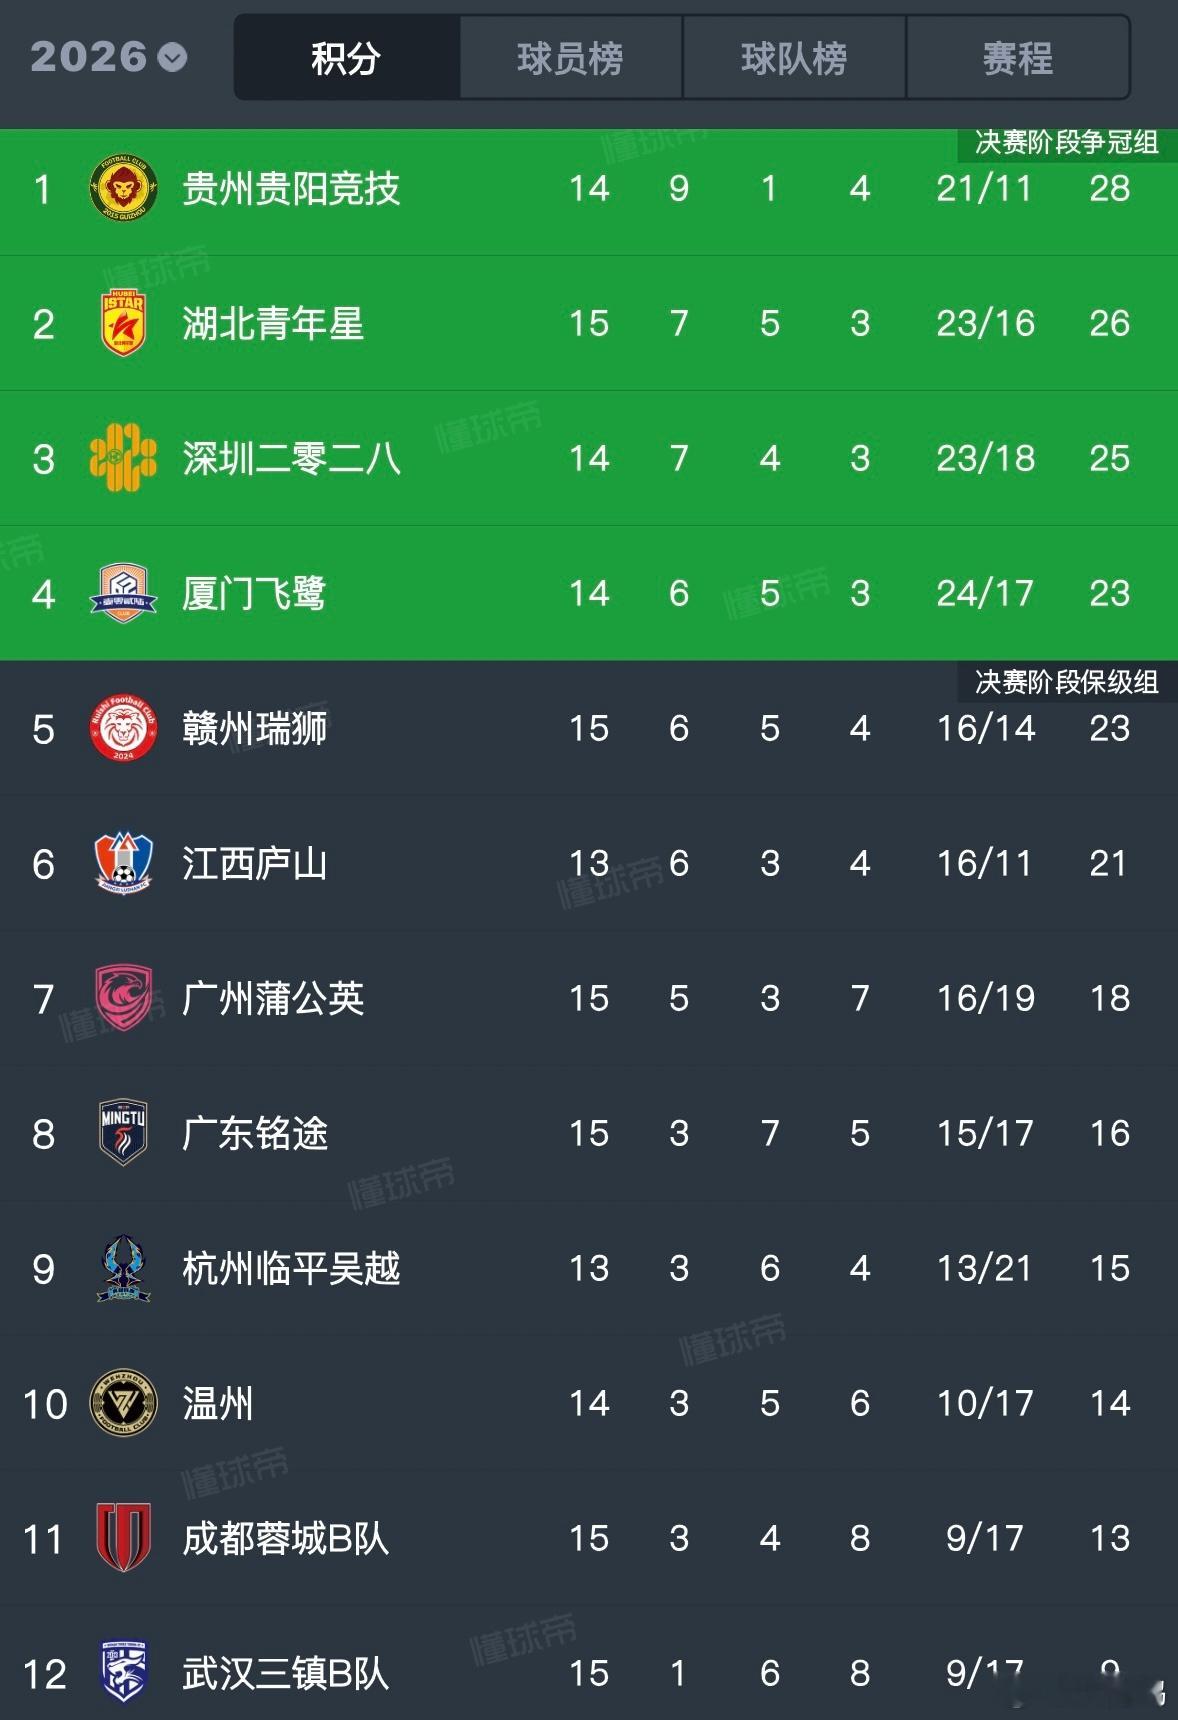Click the 厦门飞鹭 club crest
The height and width of the screenshot is (1720, 1178).
[123, 593]
